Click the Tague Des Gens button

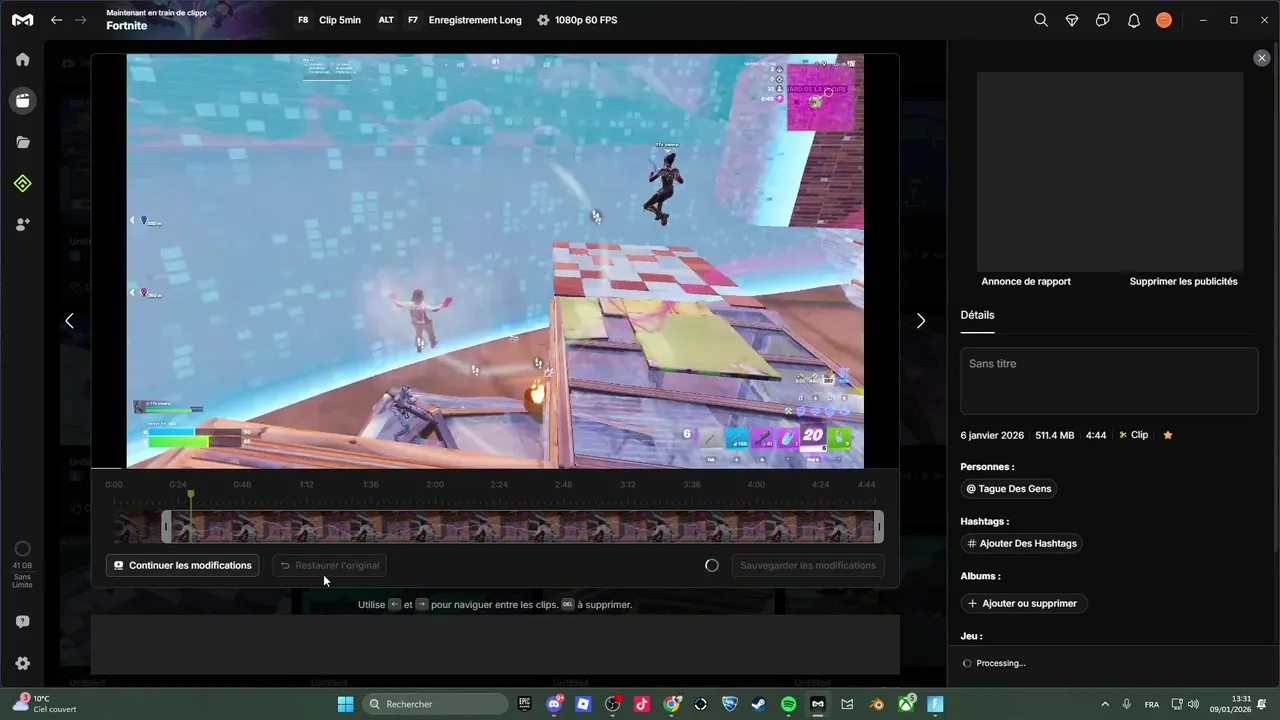pyautogui.click(x=1008, y=489)
